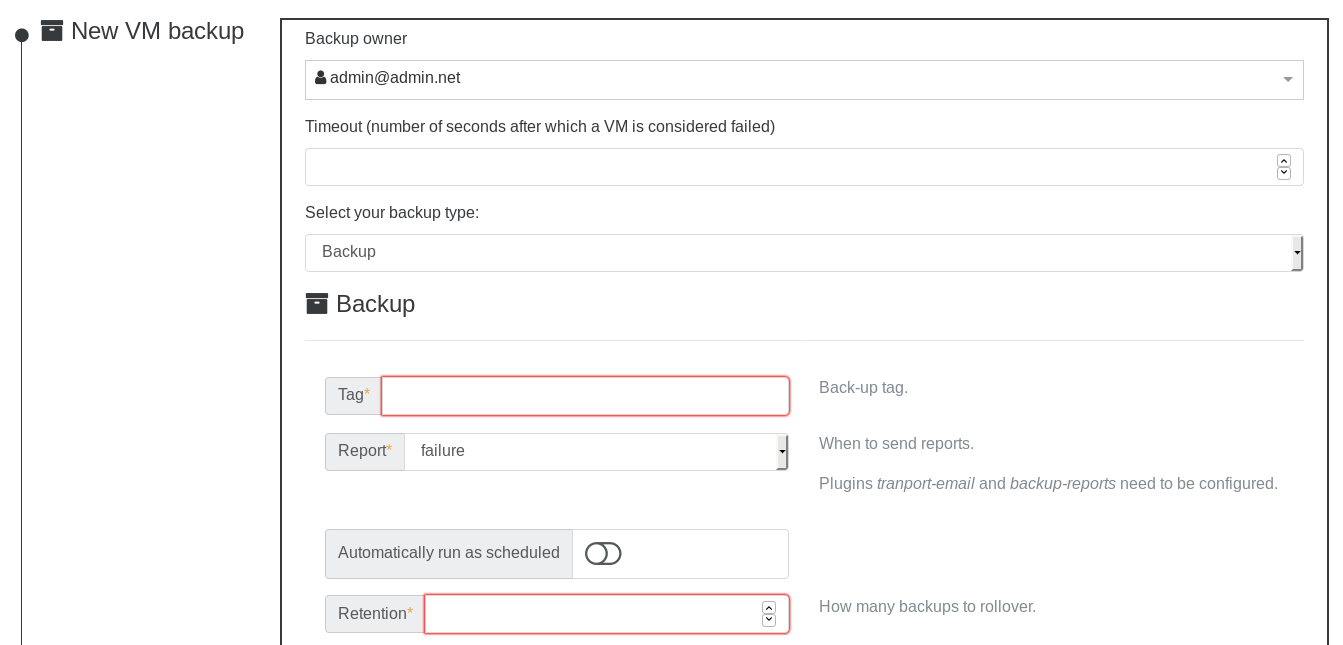Viewport: 1343px width, 645px height.
Task: Increment Retention using the up arrow
Action: (x=768, y=608)
